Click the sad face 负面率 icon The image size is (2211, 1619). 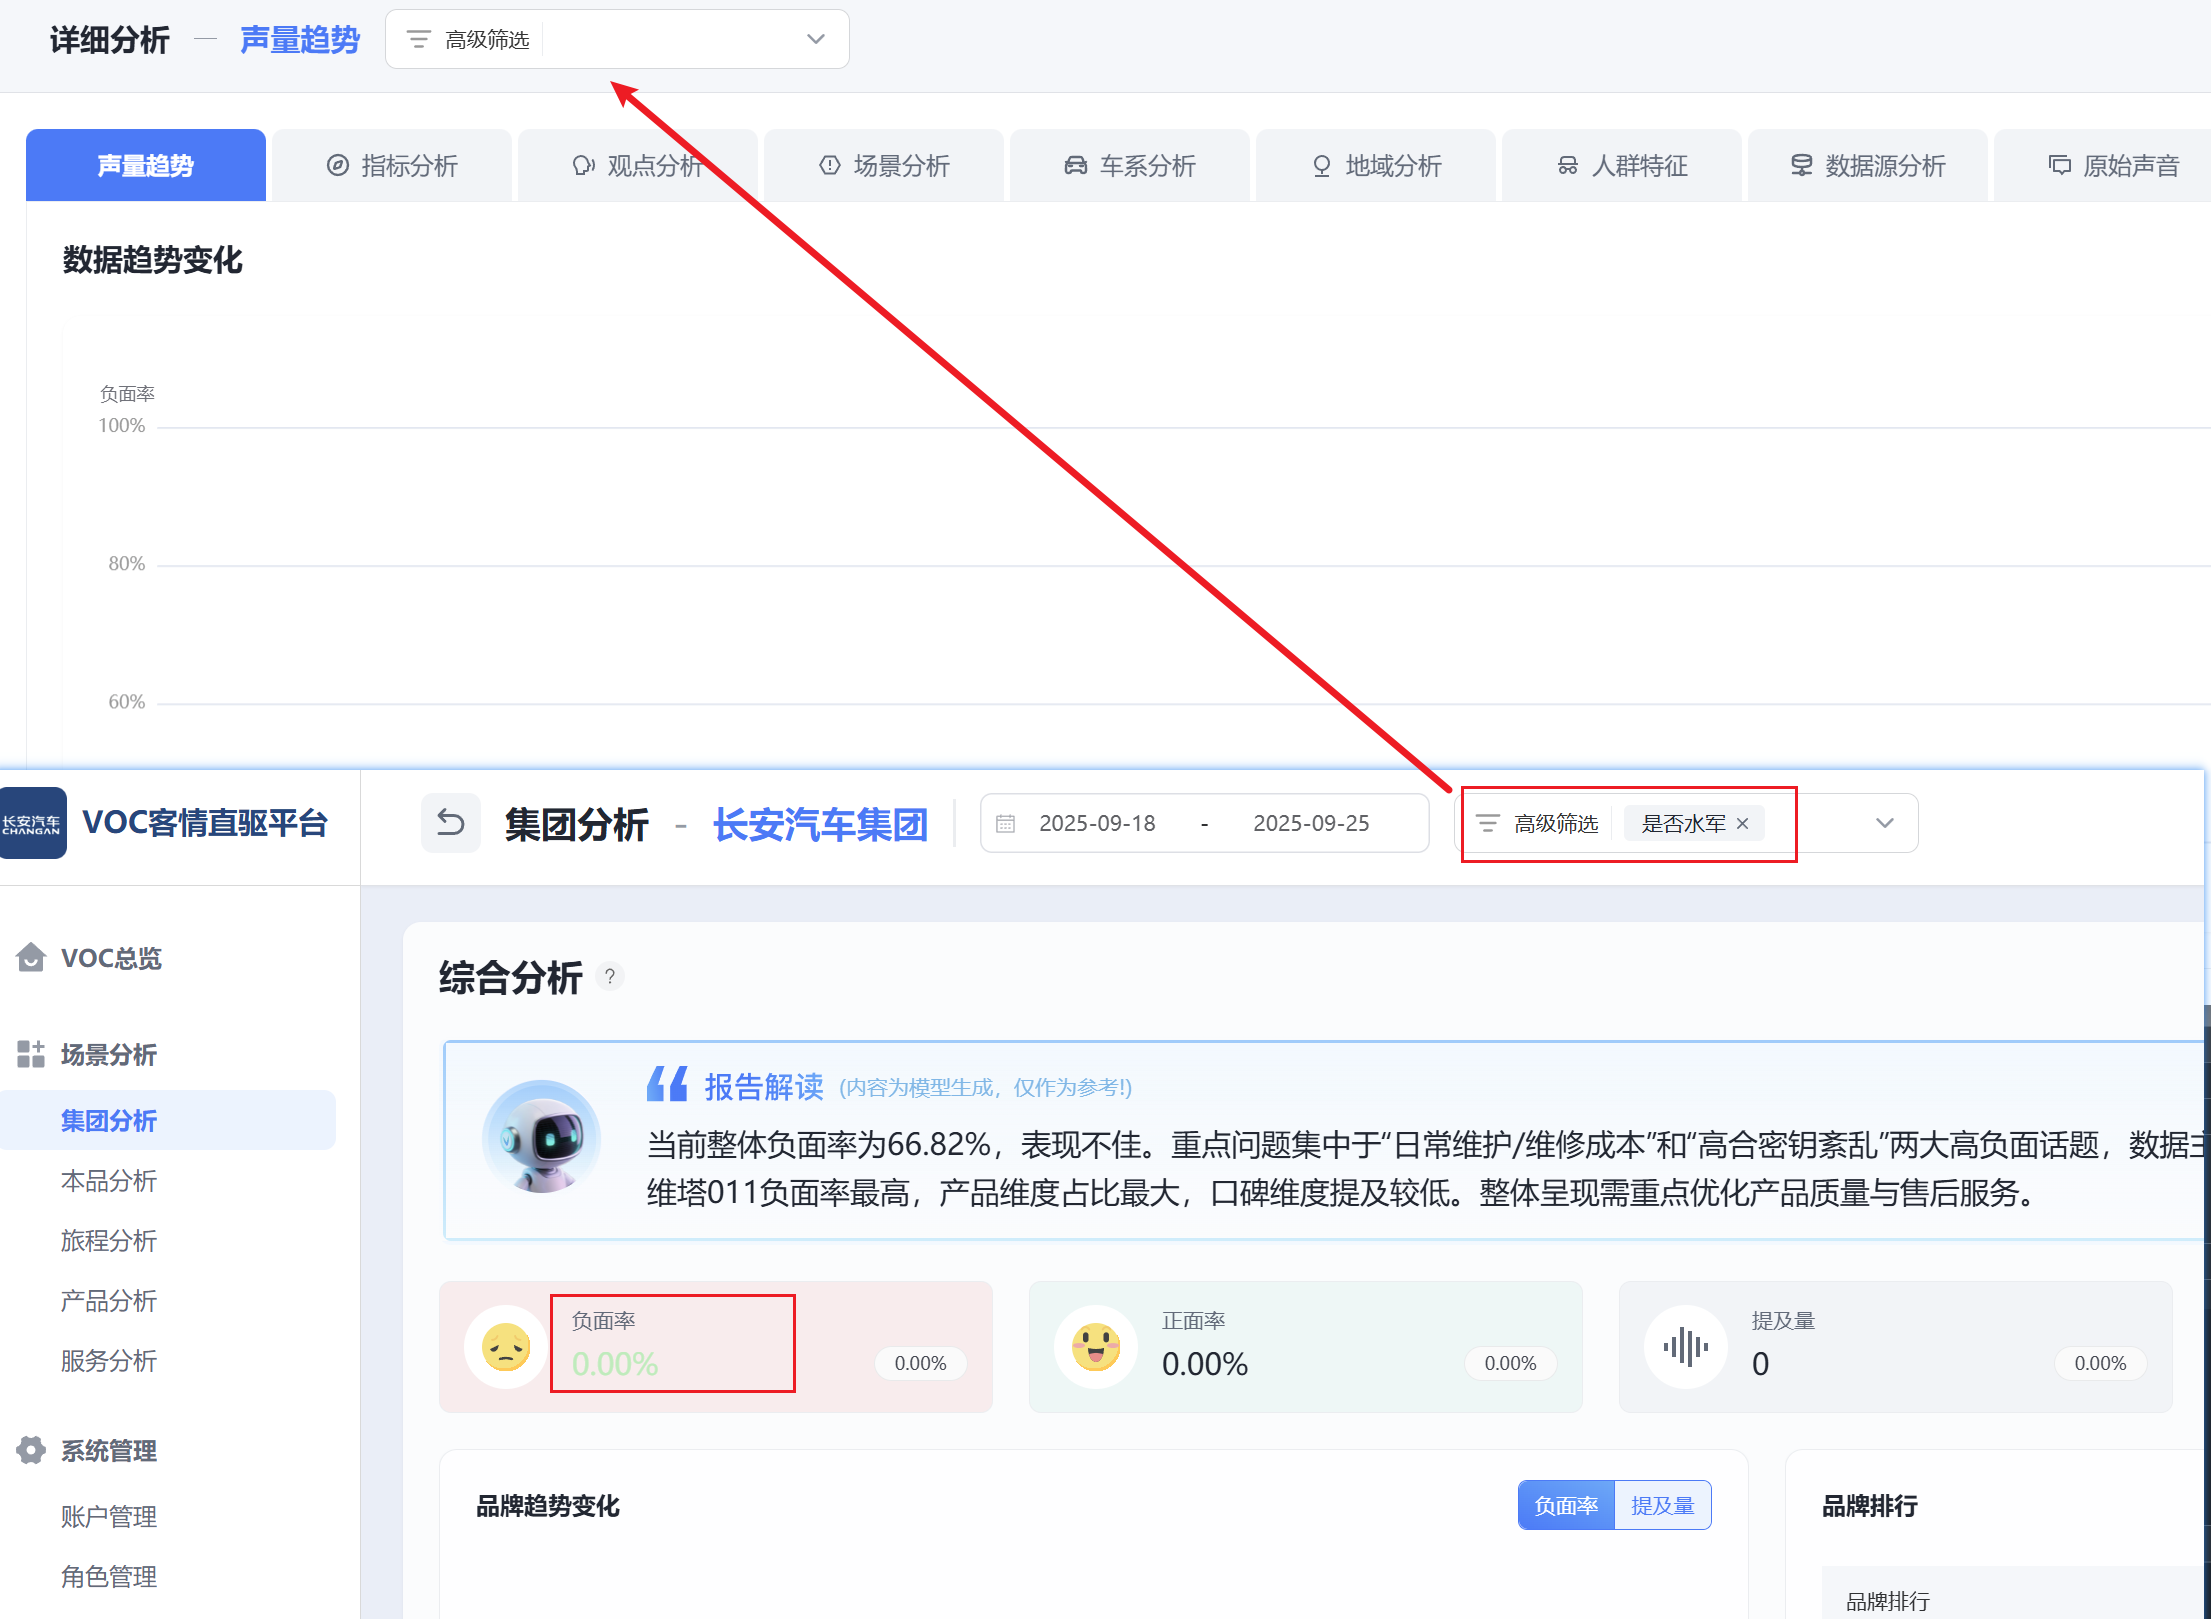click(506, 1347)
